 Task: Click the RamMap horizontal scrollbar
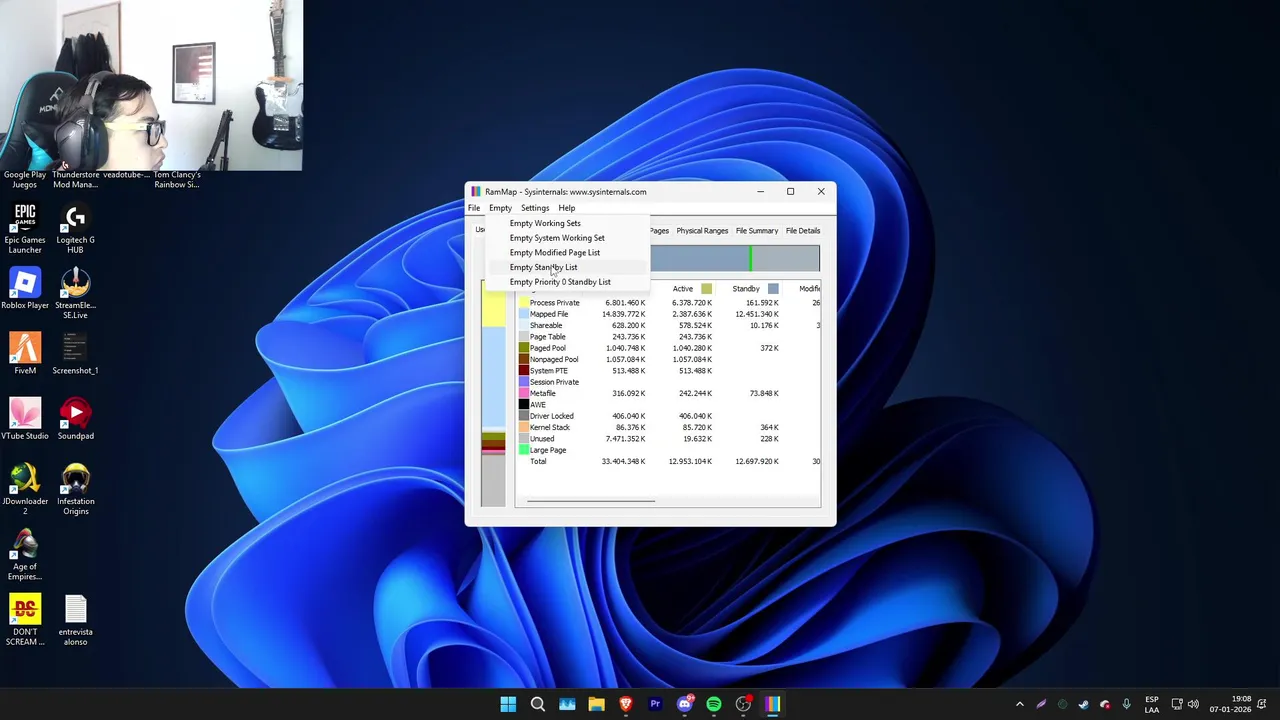(x=590, y=501)
